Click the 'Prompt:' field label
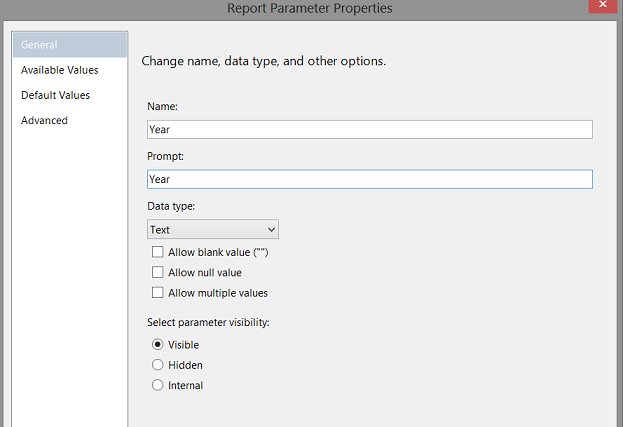Viewport: 623px width, 427px height. [165, 156]
